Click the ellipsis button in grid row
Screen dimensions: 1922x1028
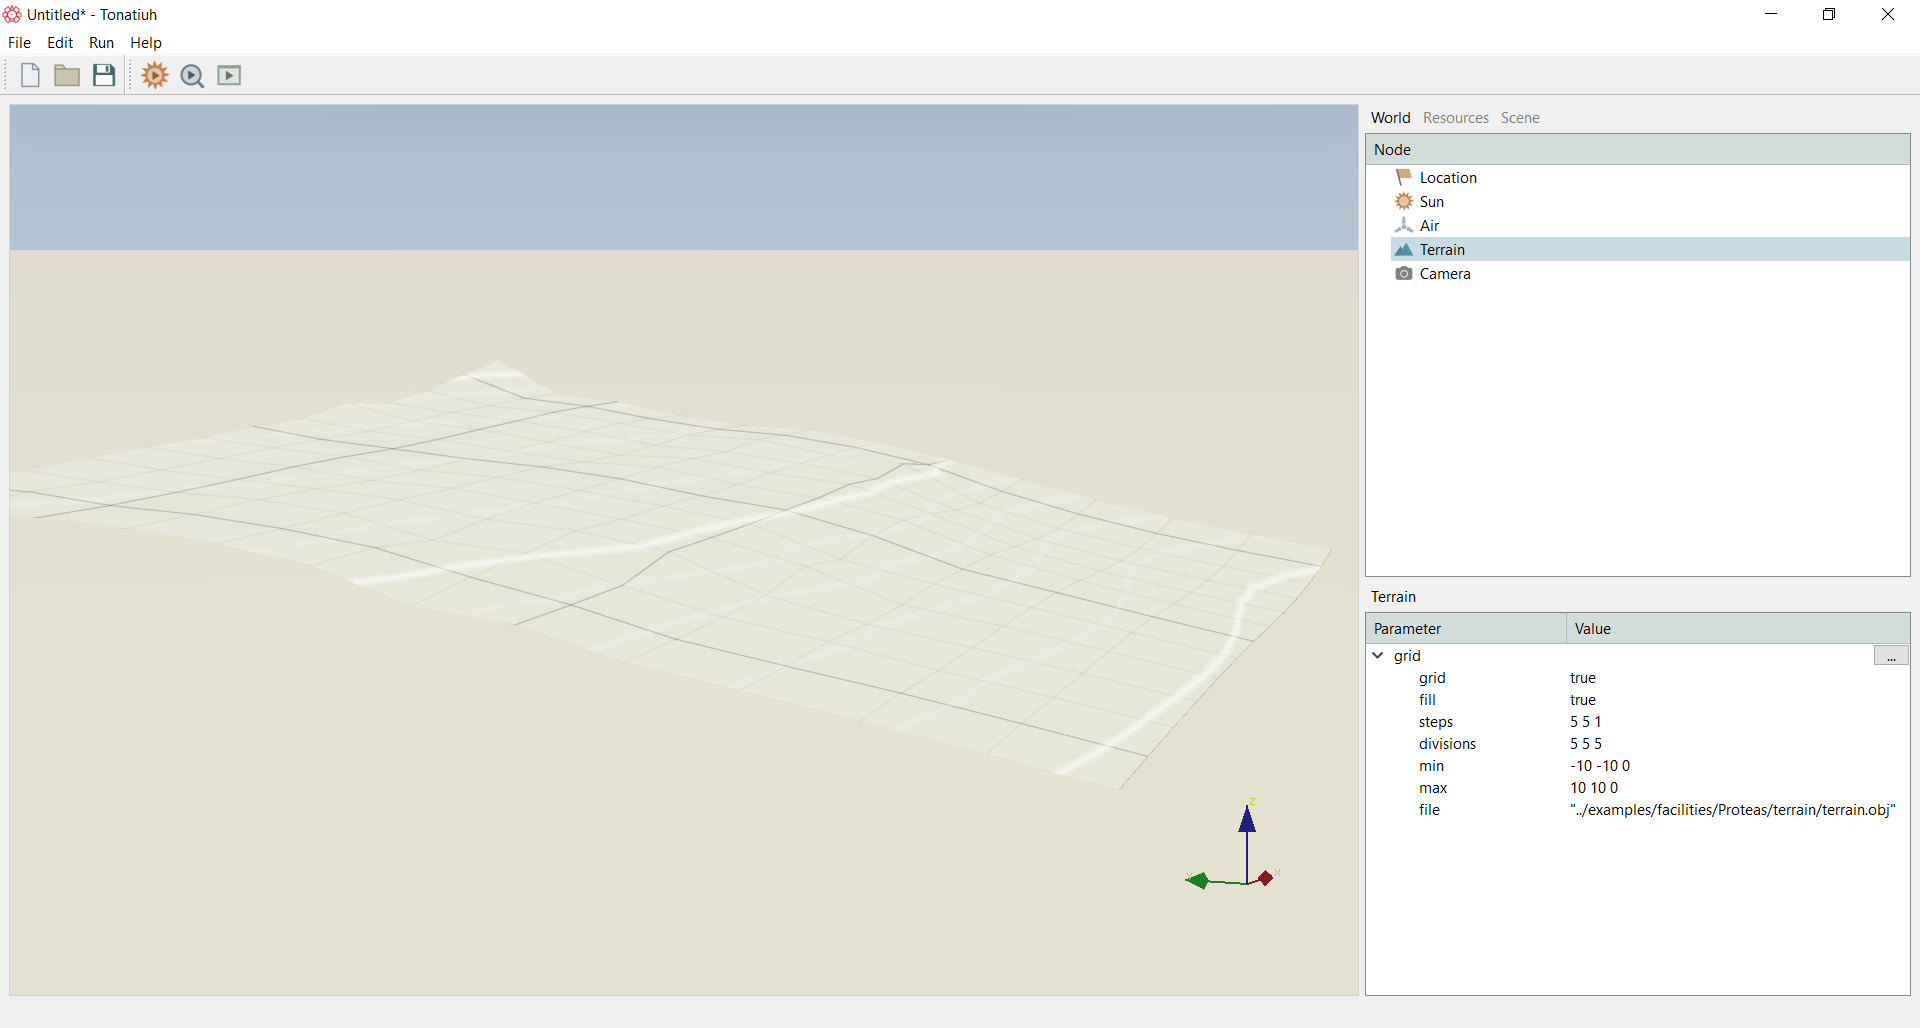tap(1891, 656)
